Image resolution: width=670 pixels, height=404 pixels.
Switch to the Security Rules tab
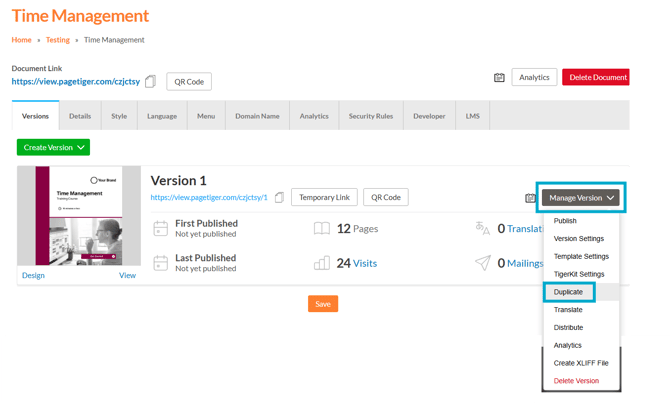(x=371, y=115)
